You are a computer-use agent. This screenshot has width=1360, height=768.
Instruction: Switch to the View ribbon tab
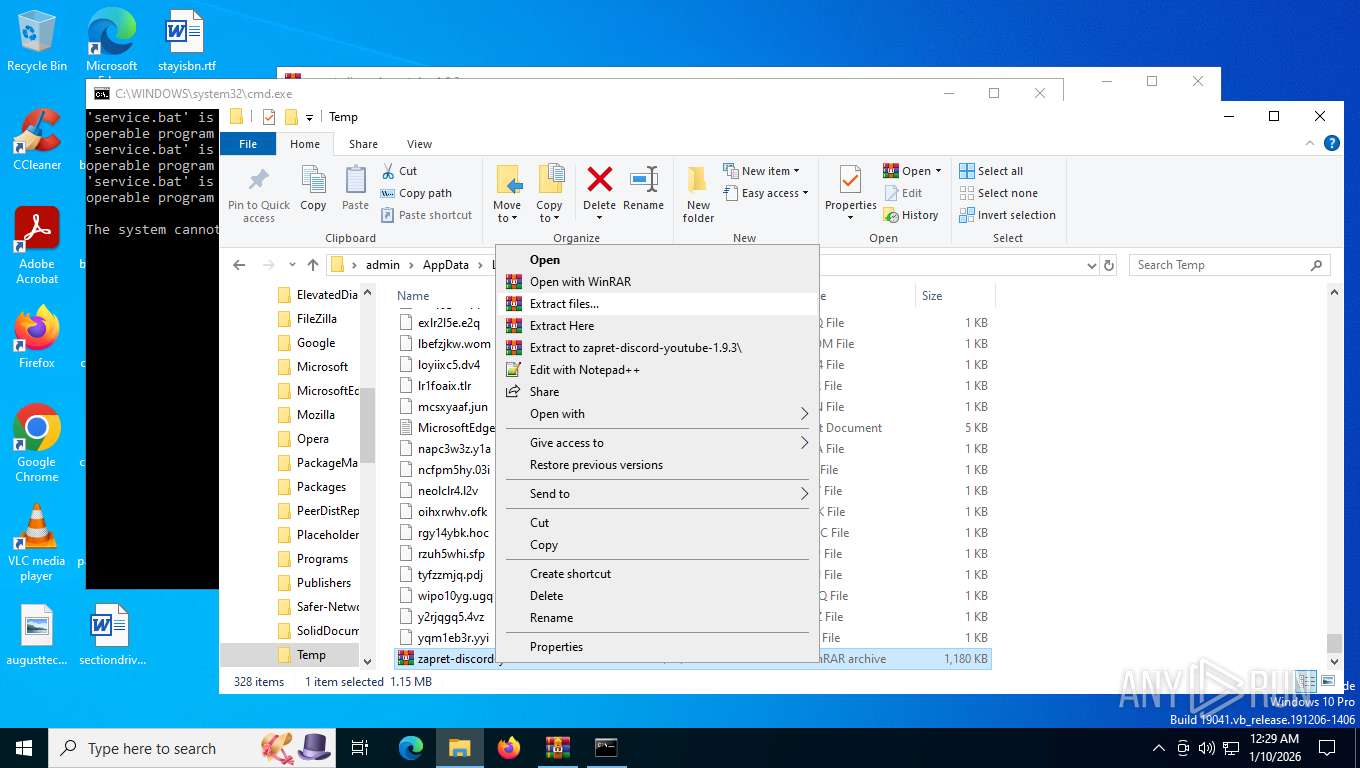(x=419, y=144)
